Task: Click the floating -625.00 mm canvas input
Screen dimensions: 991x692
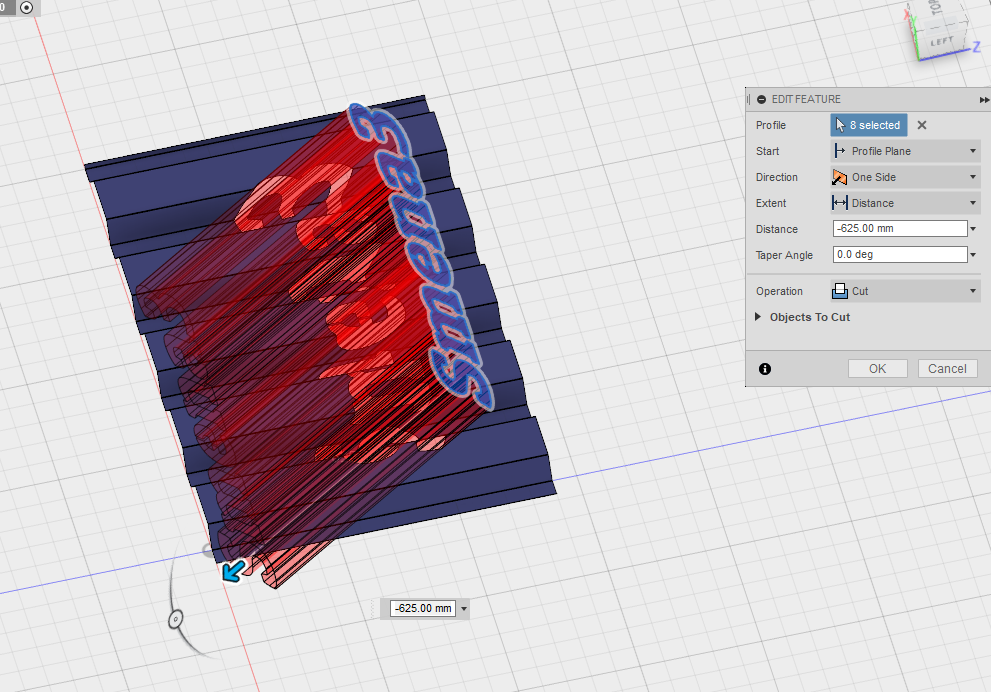Action: pos(422,608)
